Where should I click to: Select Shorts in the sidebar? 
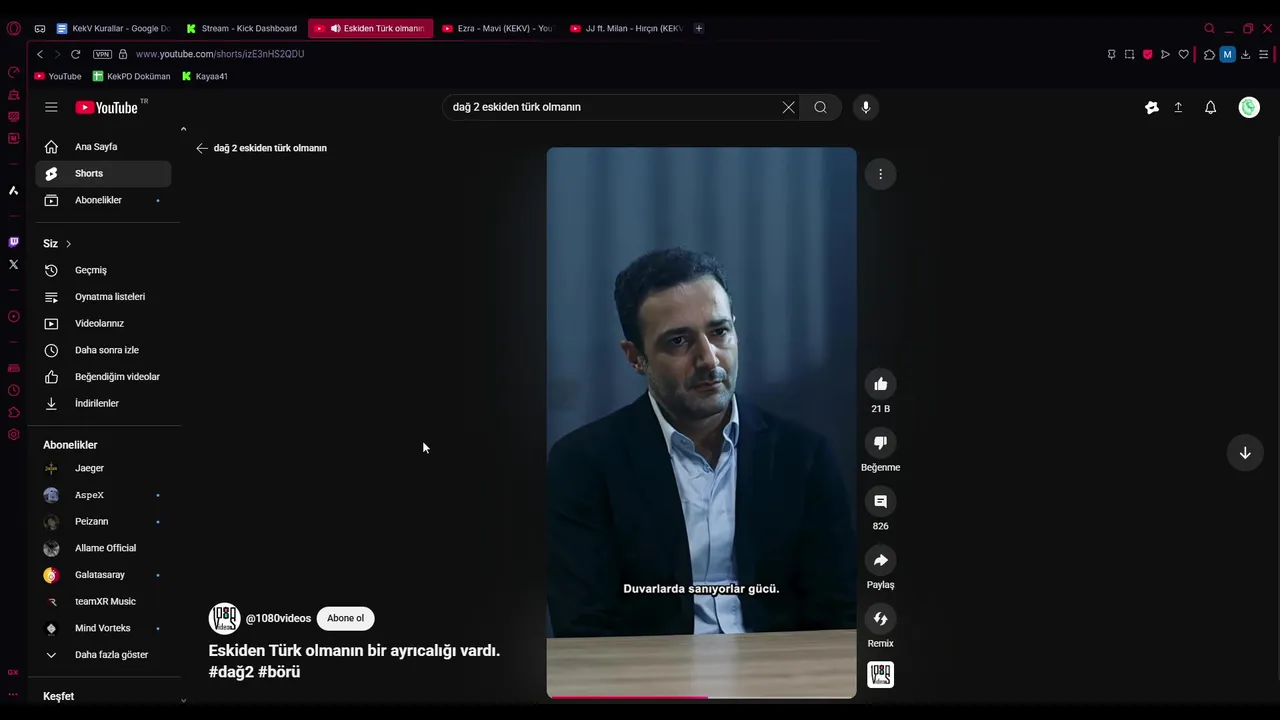click(103, 173)
